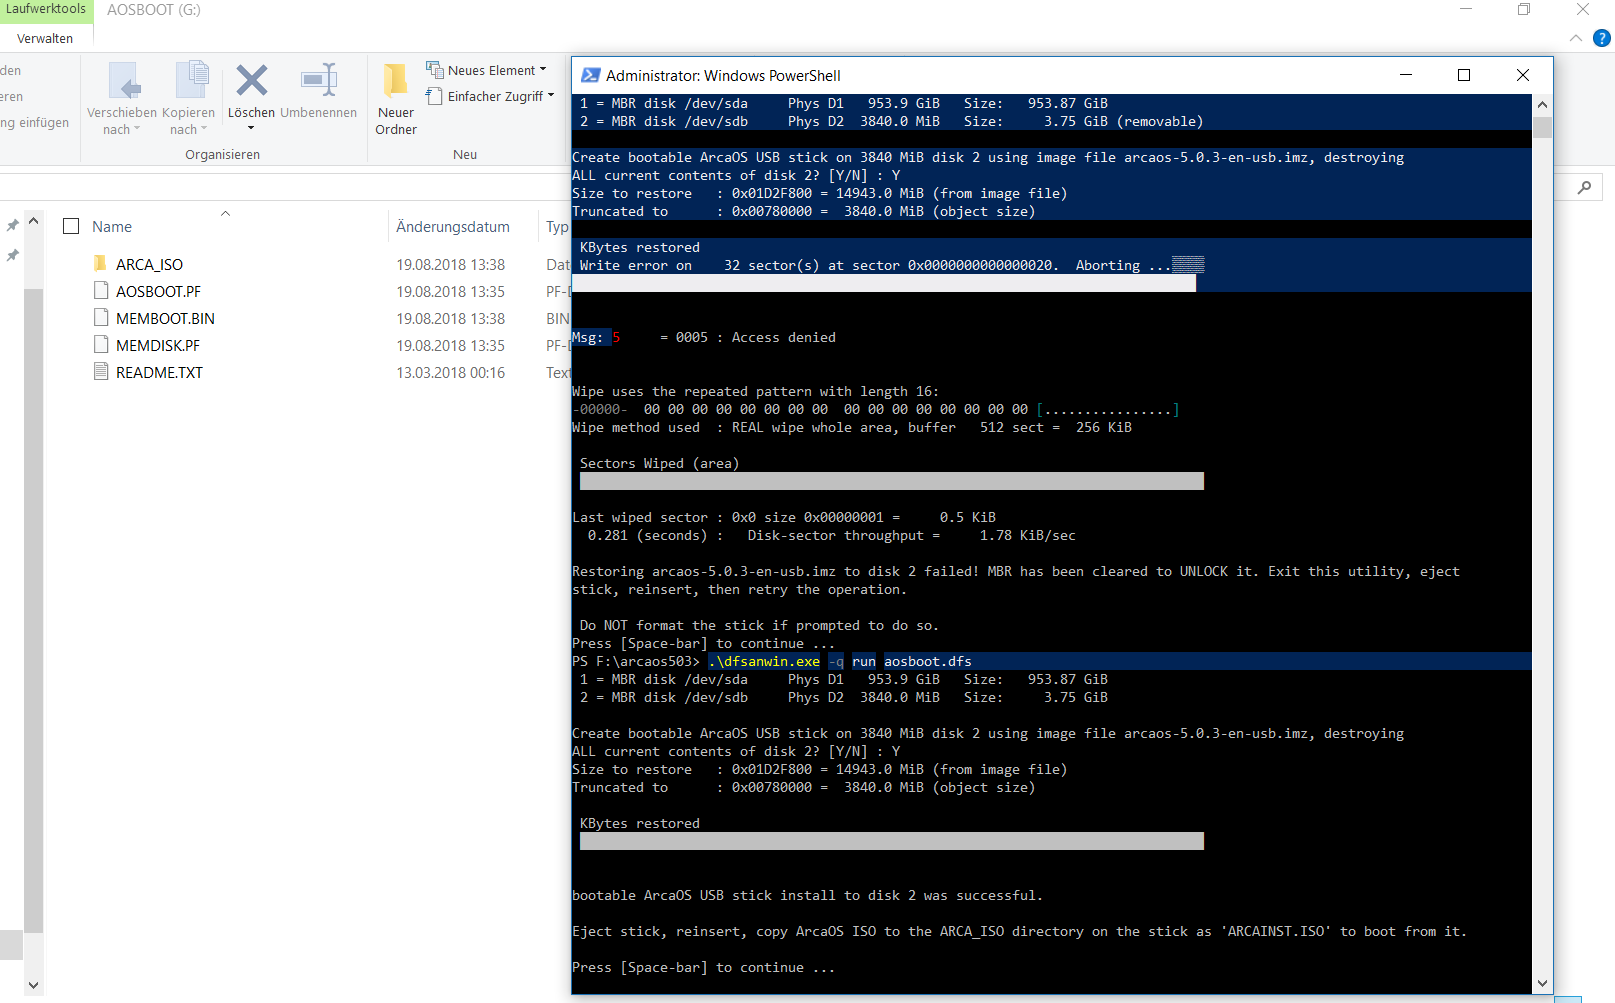Select the MEMBOOT.BIN file name
Screen dimensions: 1615x1003
pos(165,318)
